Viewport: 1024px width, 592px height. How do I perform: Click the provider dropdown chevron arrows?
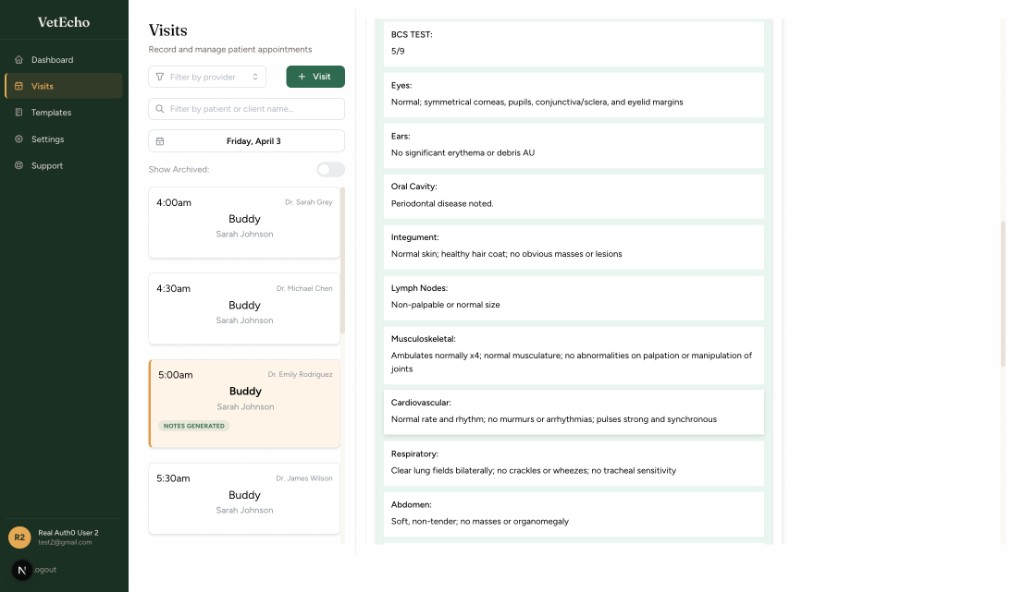257,76
